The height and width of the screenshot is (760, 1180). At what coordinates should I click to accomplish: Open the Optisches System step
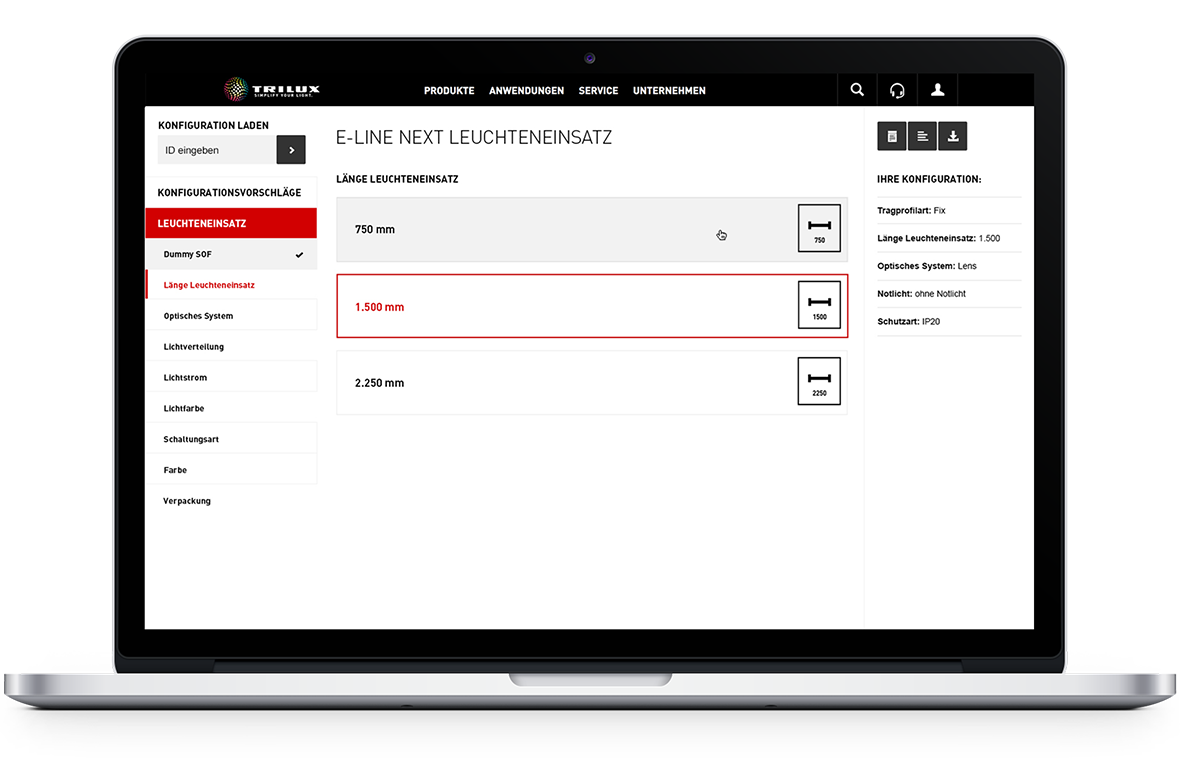231,316
